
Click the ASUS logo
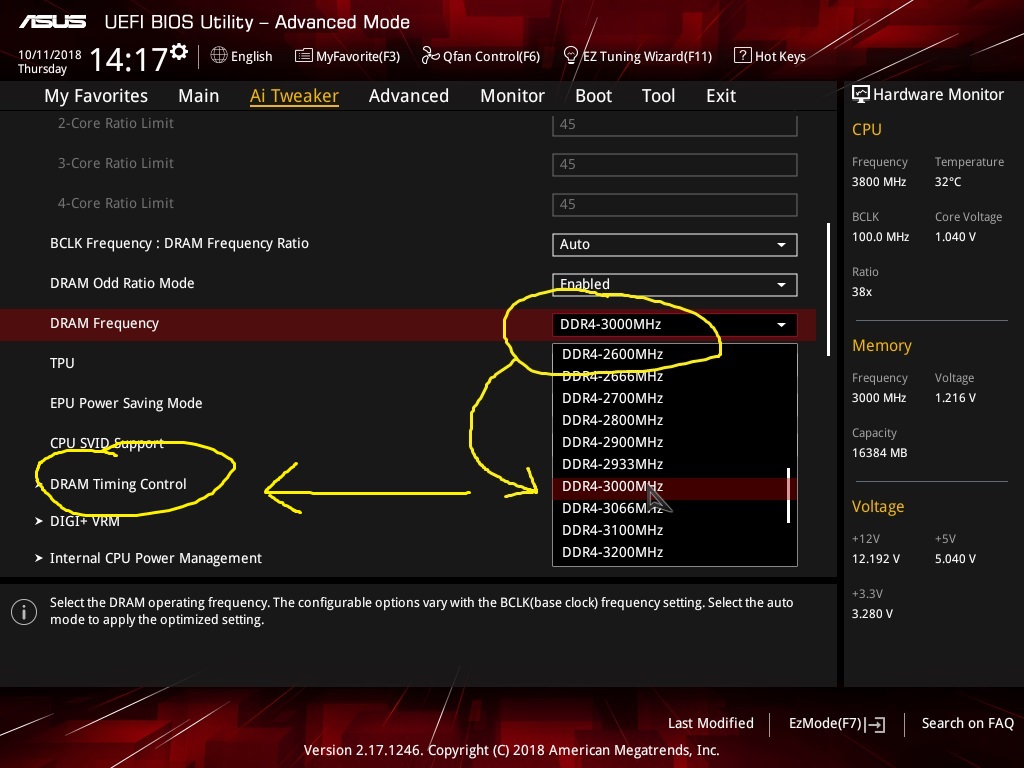pos(52,22)
